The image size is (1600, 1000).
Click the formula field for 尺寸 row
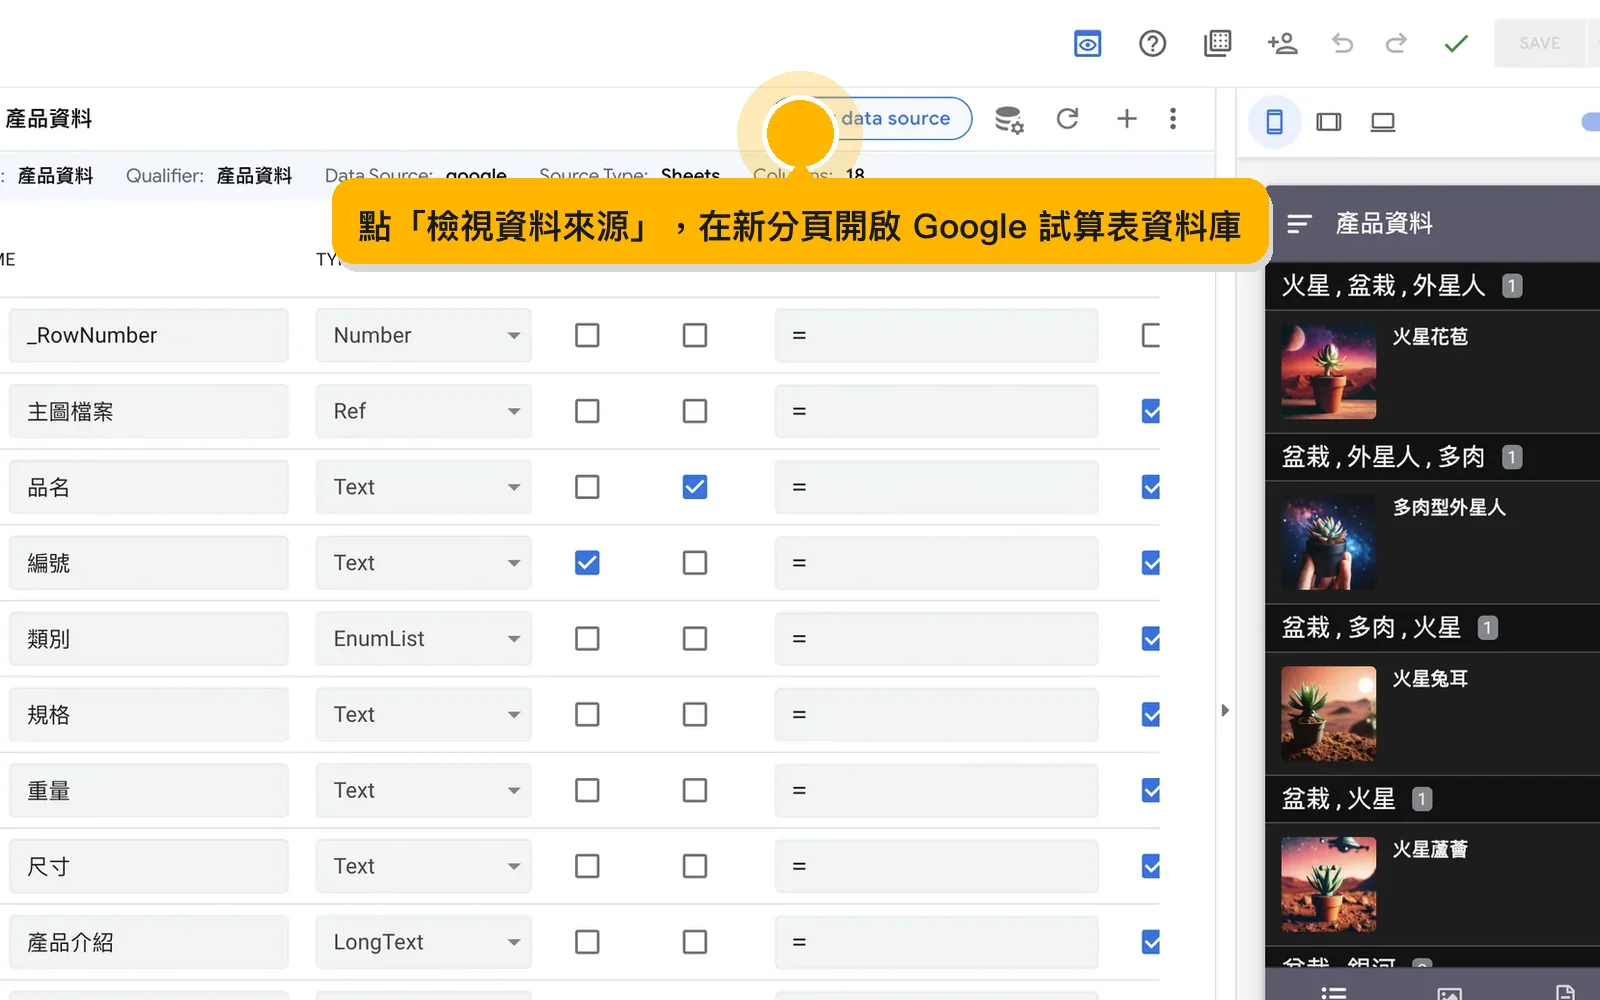(x=936, y=867)
